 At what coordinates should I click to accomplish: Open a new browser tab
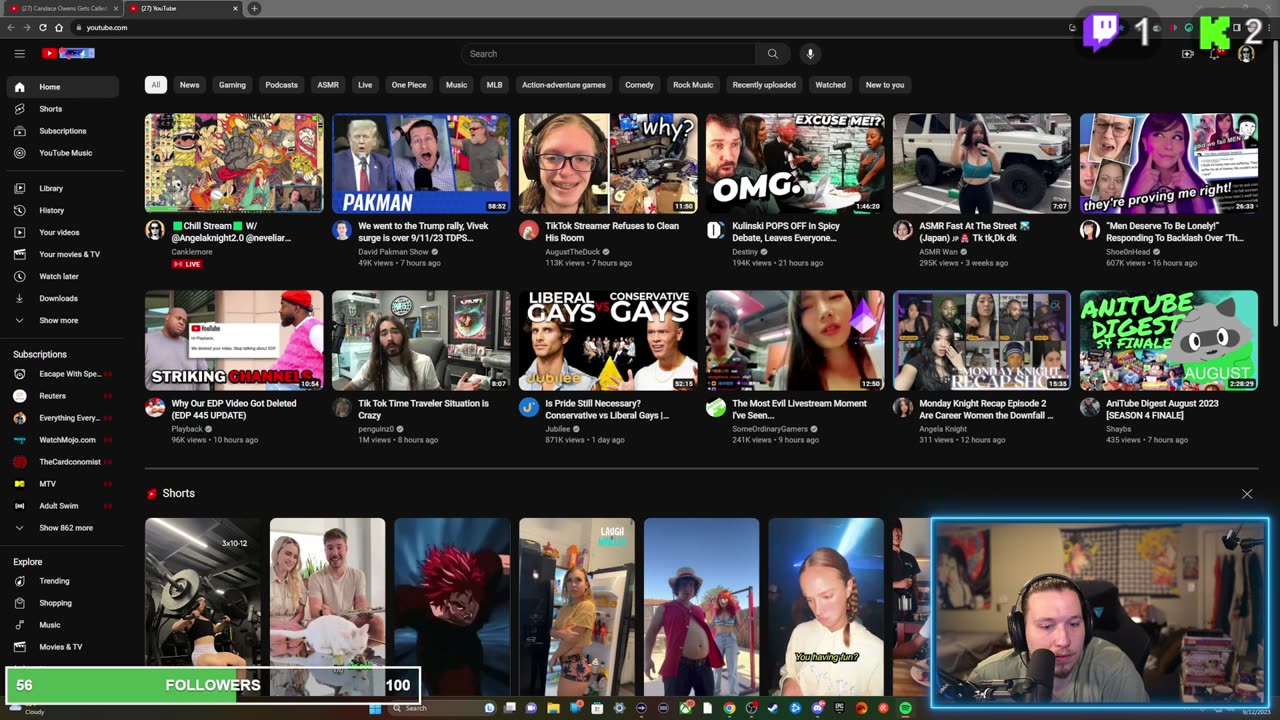[x=254, y=8]
